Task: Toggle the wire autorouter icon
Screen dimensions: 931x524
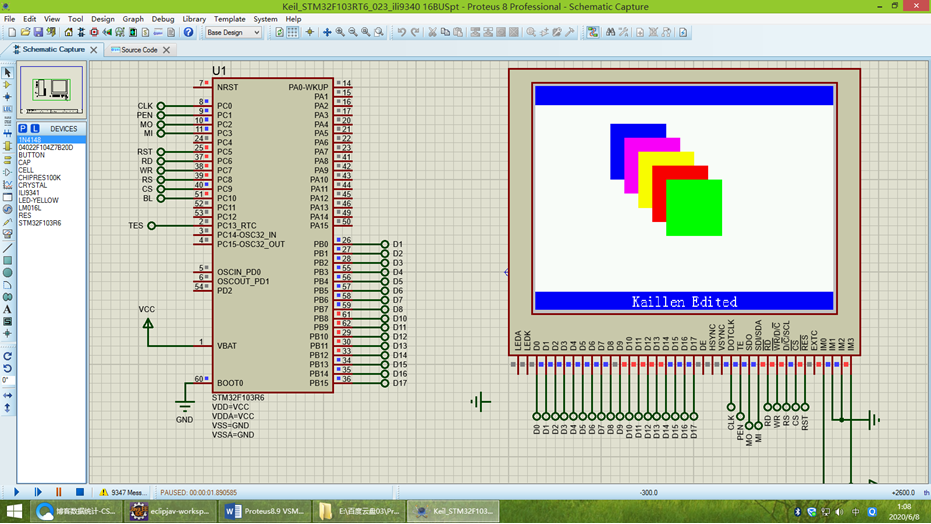Action: (x=593, y=33)
